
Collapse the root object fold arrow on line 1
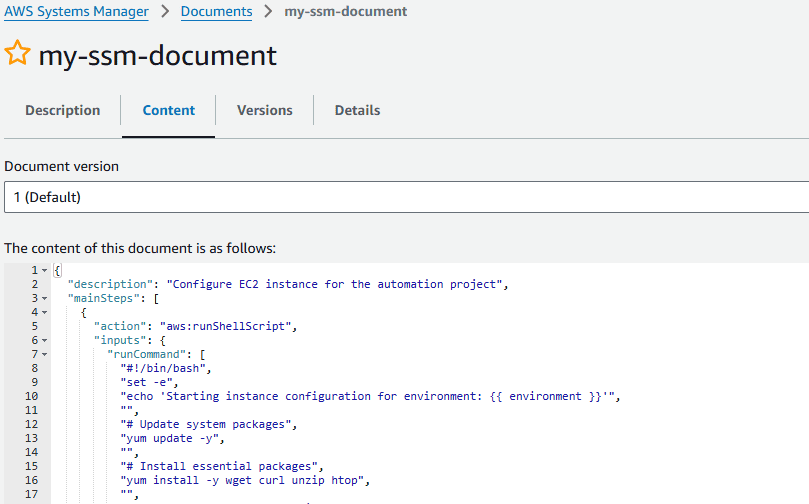pyautogui.click(x=44, y=271)
